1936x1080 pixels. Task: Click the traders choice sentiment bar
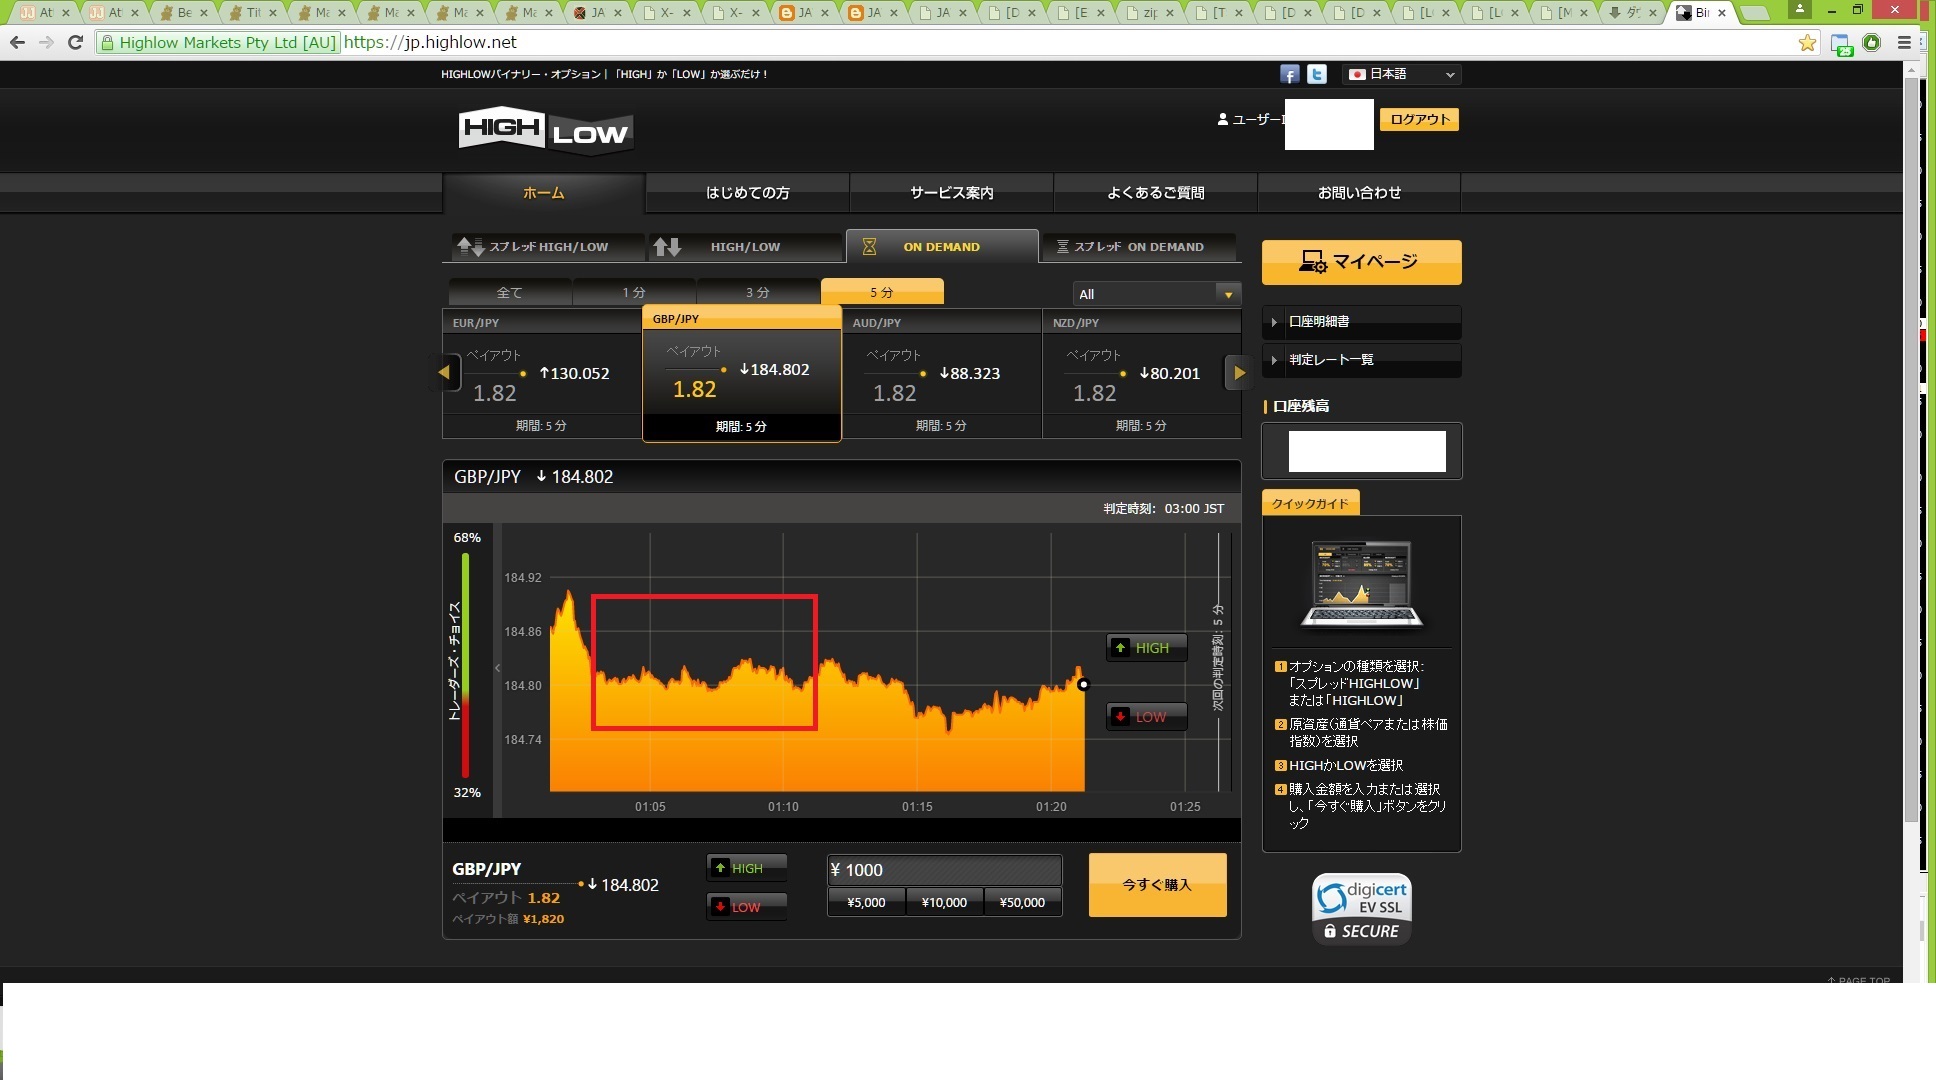[465, 665]
